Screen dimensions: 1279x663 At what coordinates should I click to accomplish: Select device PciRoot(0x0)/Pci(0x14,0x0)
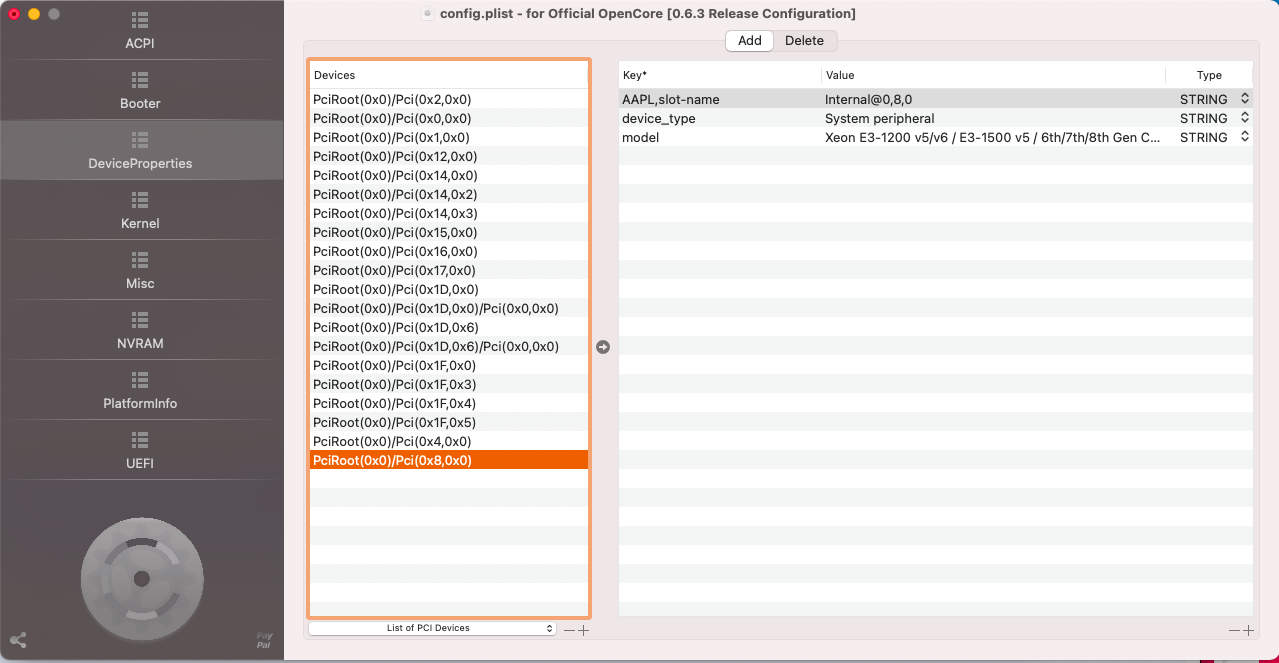pos(449,175)
